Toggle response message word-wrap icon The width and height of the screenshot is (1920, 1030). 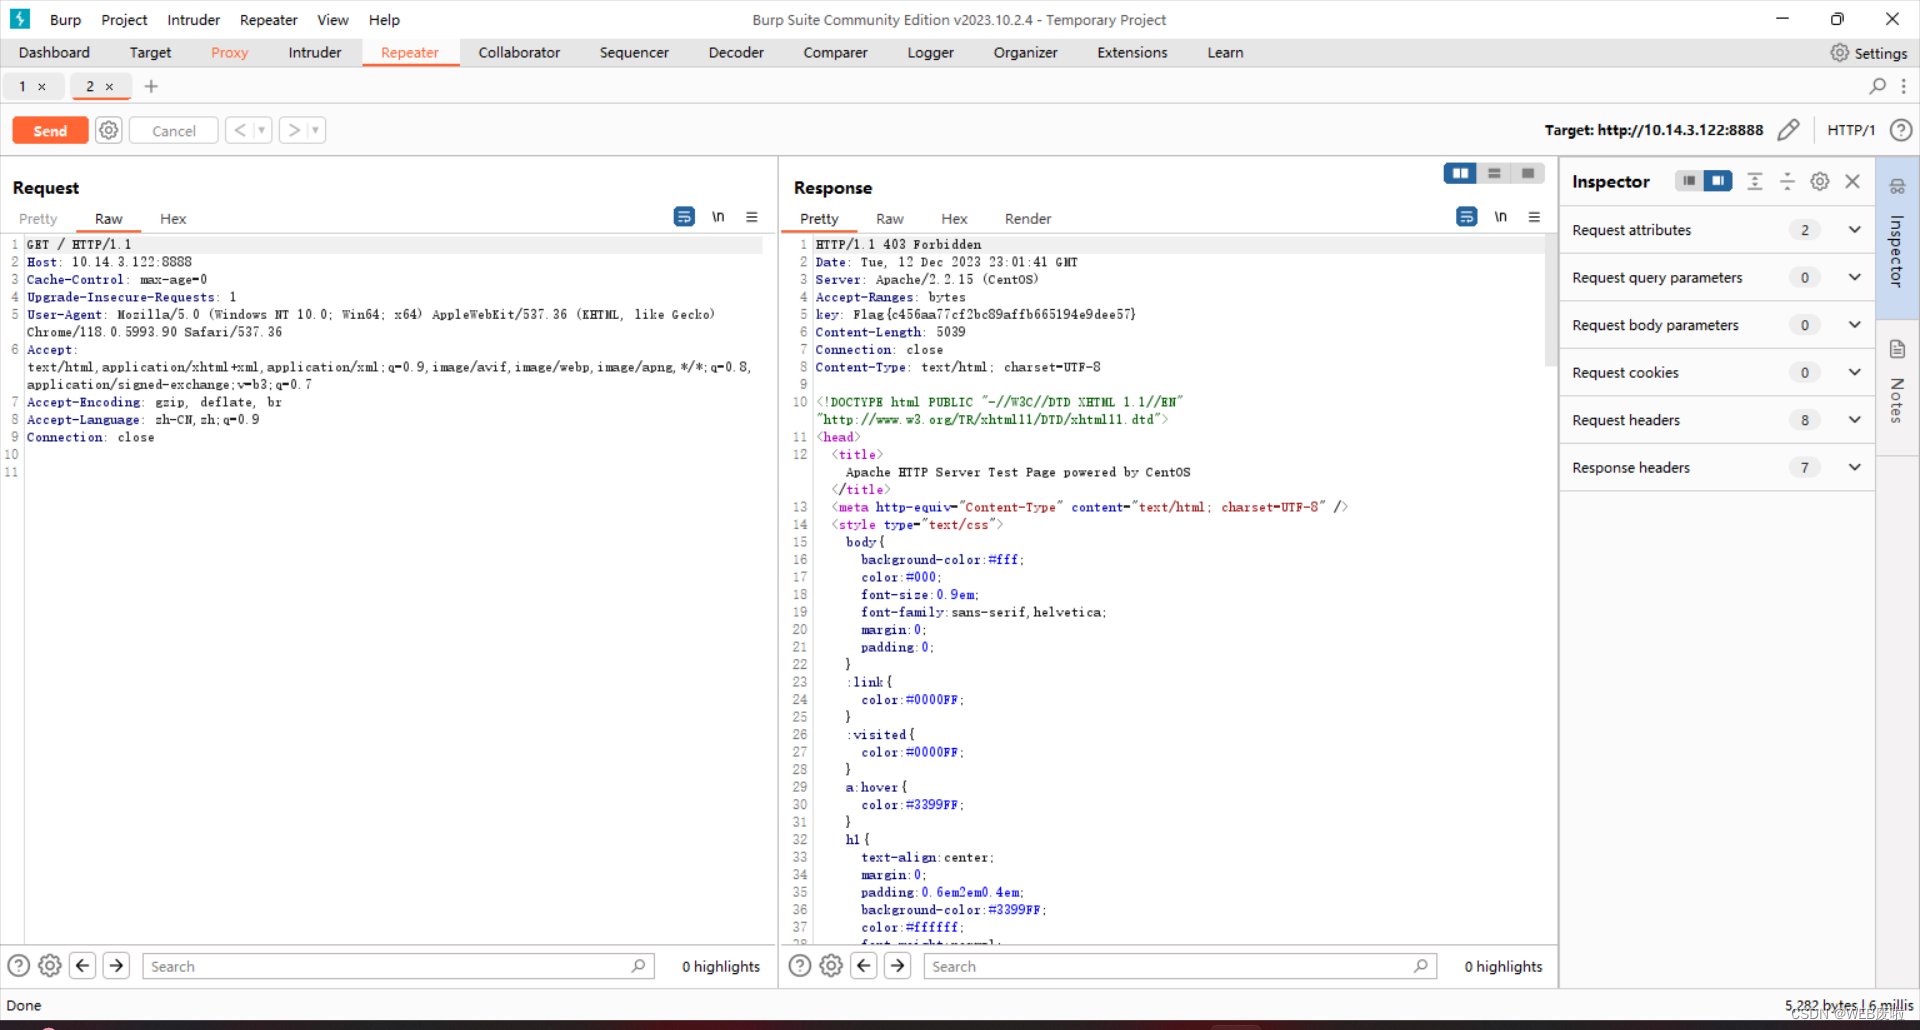[1467, 217]
